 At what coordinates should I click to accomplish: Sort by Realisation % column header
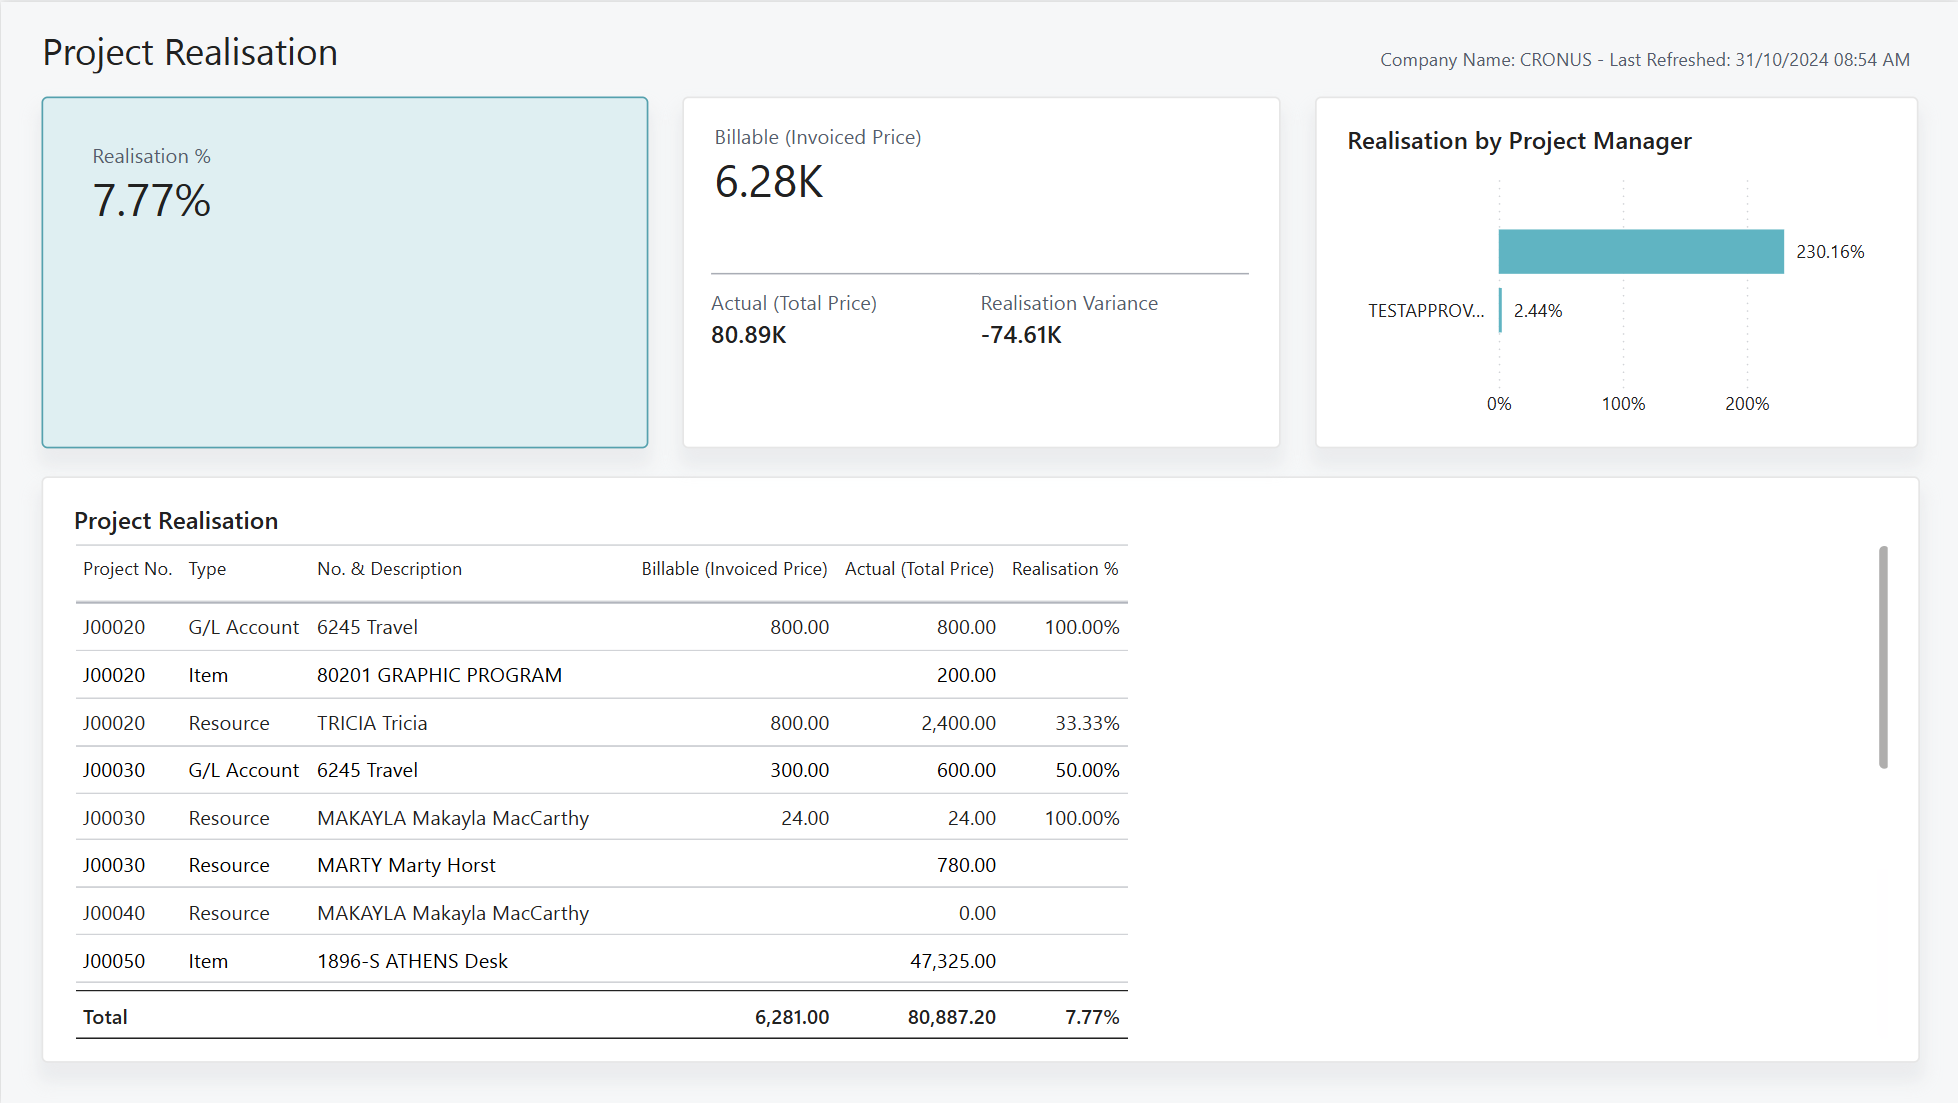pyautogui.click(x=1065, y=569)
